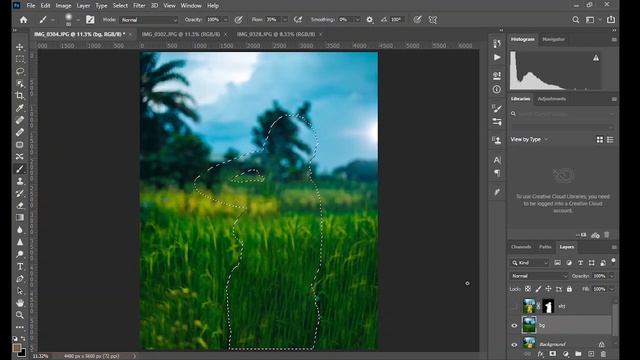Select the Move tool
Viewport: 640px width, 360px height.
click(x=20, y=47)
